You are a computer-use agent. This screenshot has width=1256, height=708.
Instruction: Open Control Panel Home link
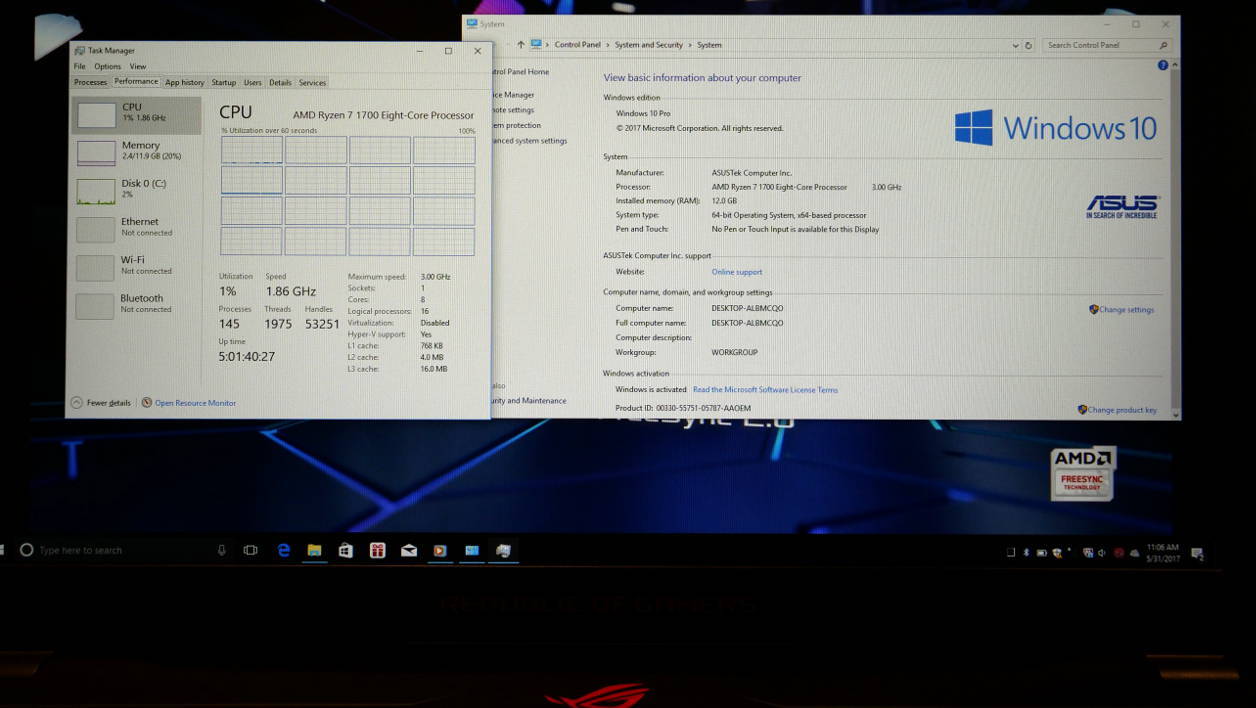(x=519, y=72)
